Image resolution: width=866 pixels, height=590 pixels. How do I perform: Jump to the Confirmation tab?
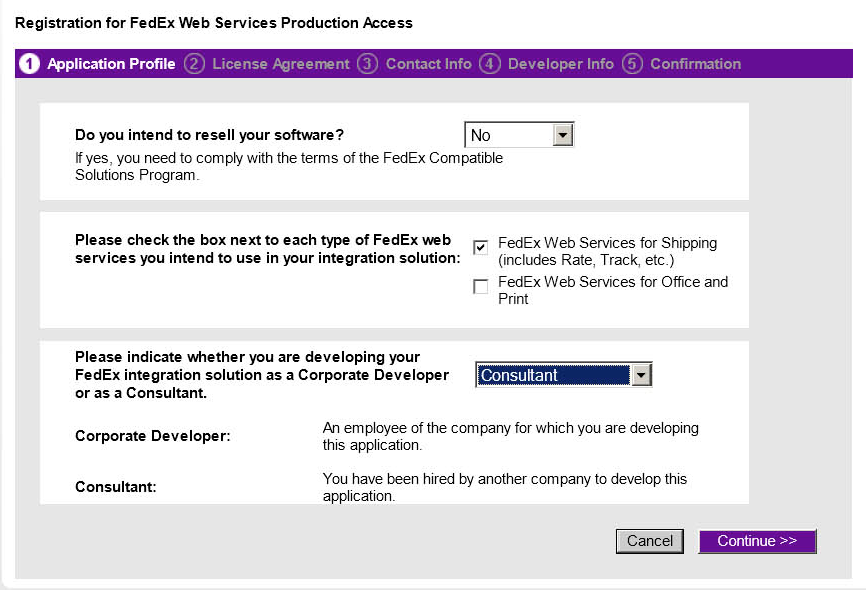coord(695,64)
